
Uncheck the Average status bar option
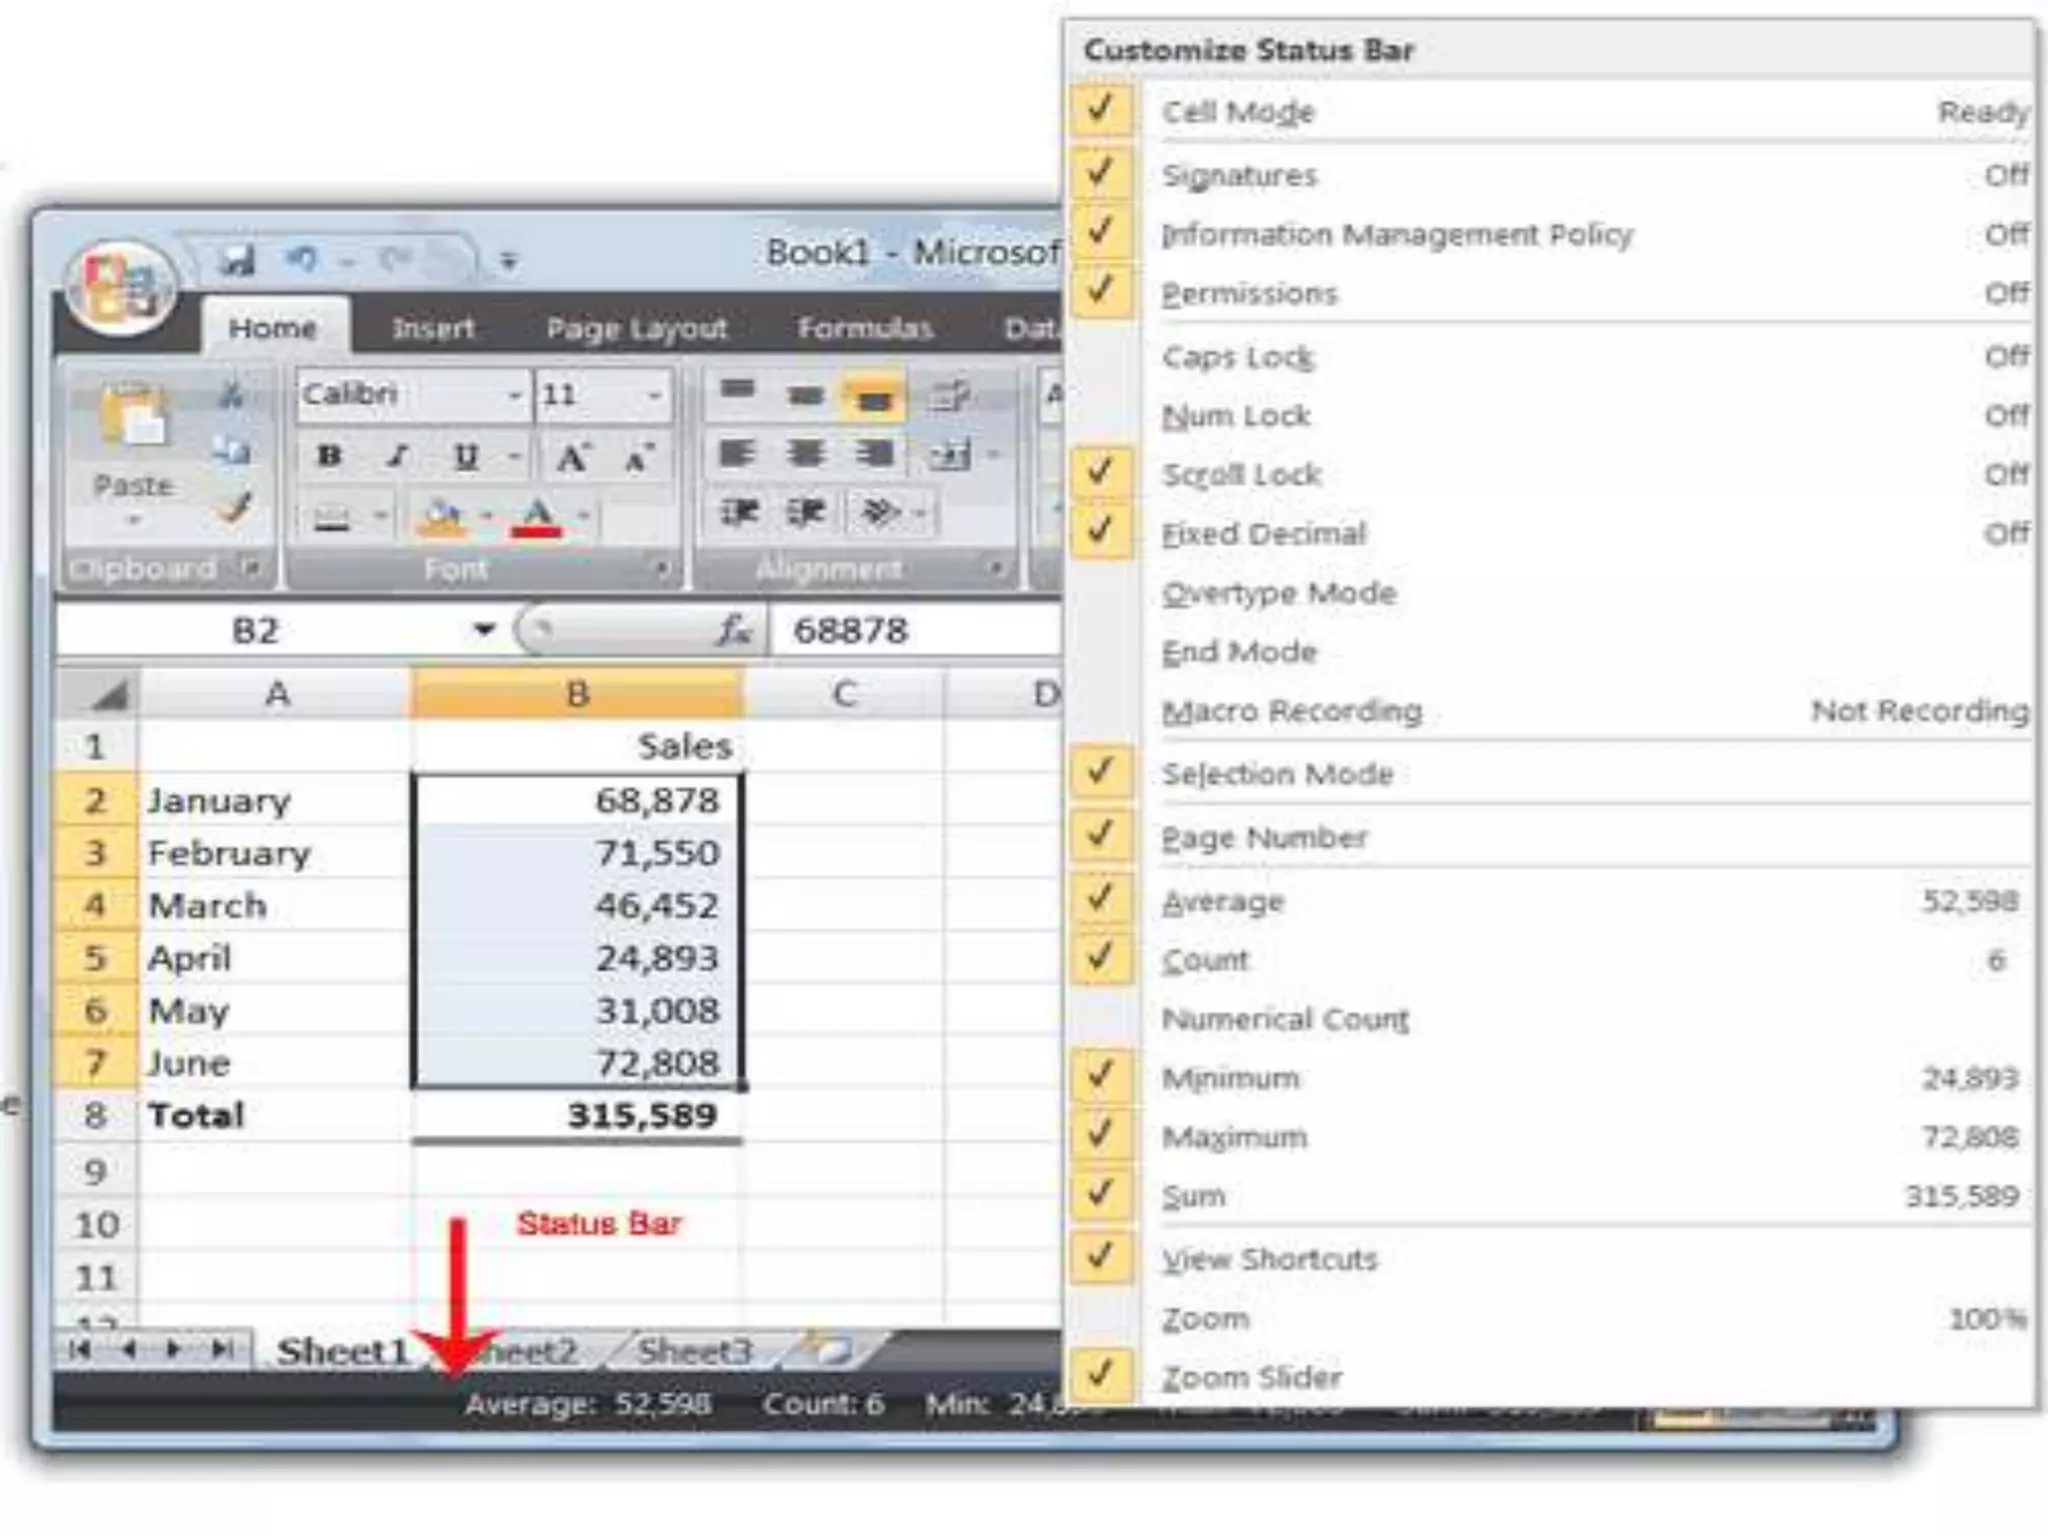(x=1222, y=901)
